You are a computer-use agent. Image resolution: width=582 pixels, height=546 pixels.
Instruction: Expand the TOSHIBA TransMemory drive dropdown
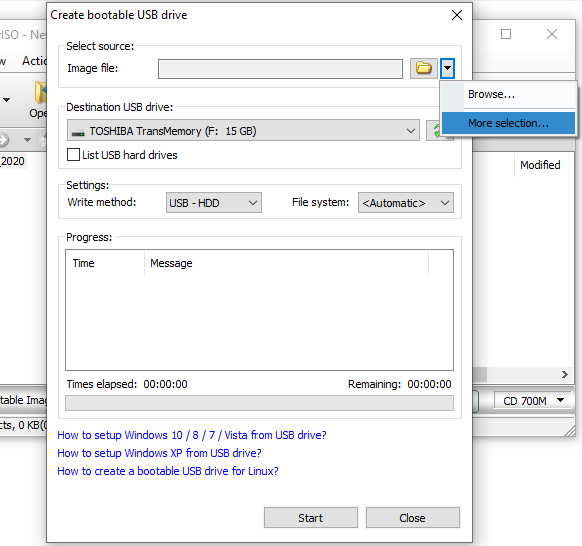tap(243, 131)
